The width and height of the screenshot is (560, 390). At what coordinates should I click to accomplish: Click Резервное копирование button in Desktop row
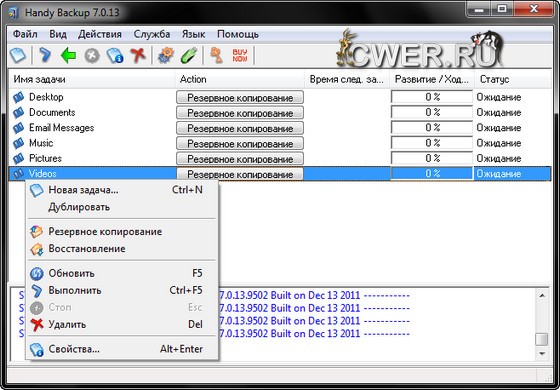click(x=240, y=98)
